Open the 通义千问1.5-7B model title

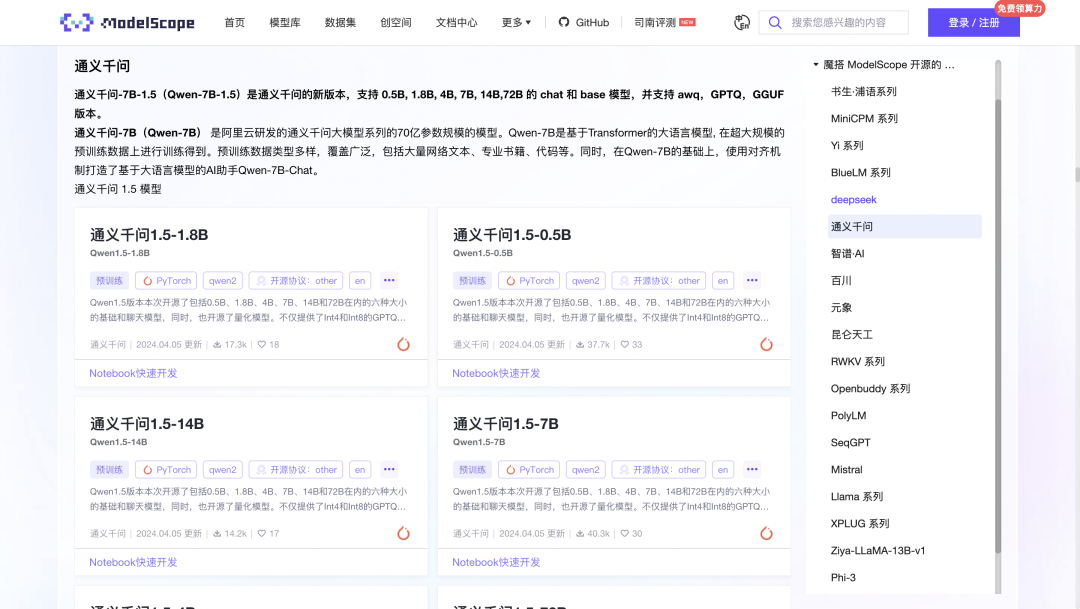[x=506, y=424]
